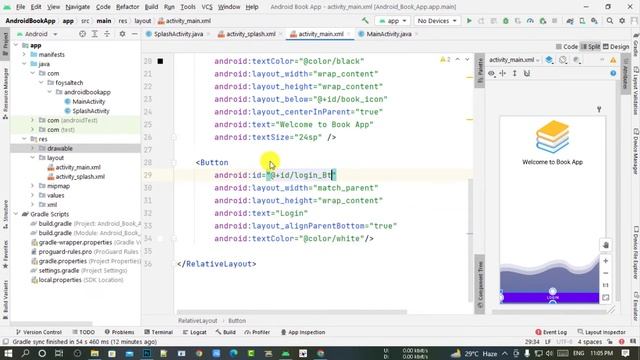
Task: Toggle Build Variants tool window
Action: click(5, 300)
